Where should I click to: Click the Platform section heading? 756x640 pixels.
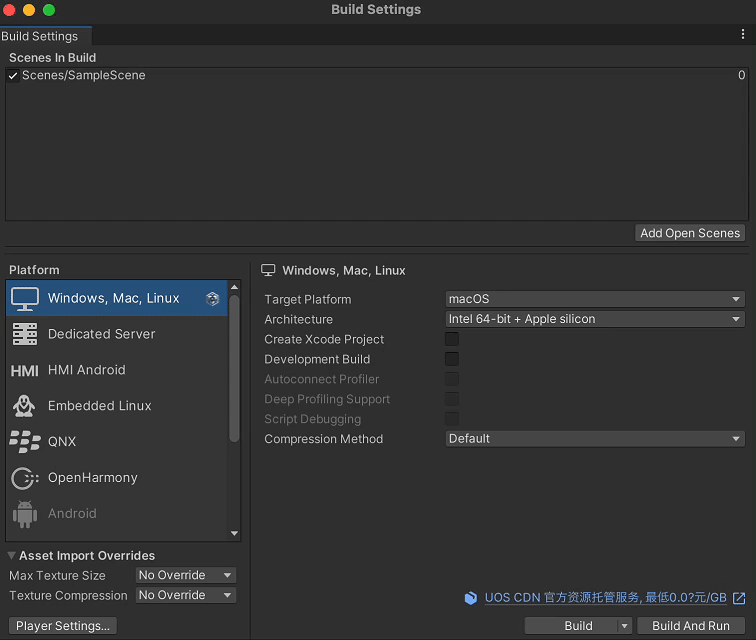coord(34,270)
